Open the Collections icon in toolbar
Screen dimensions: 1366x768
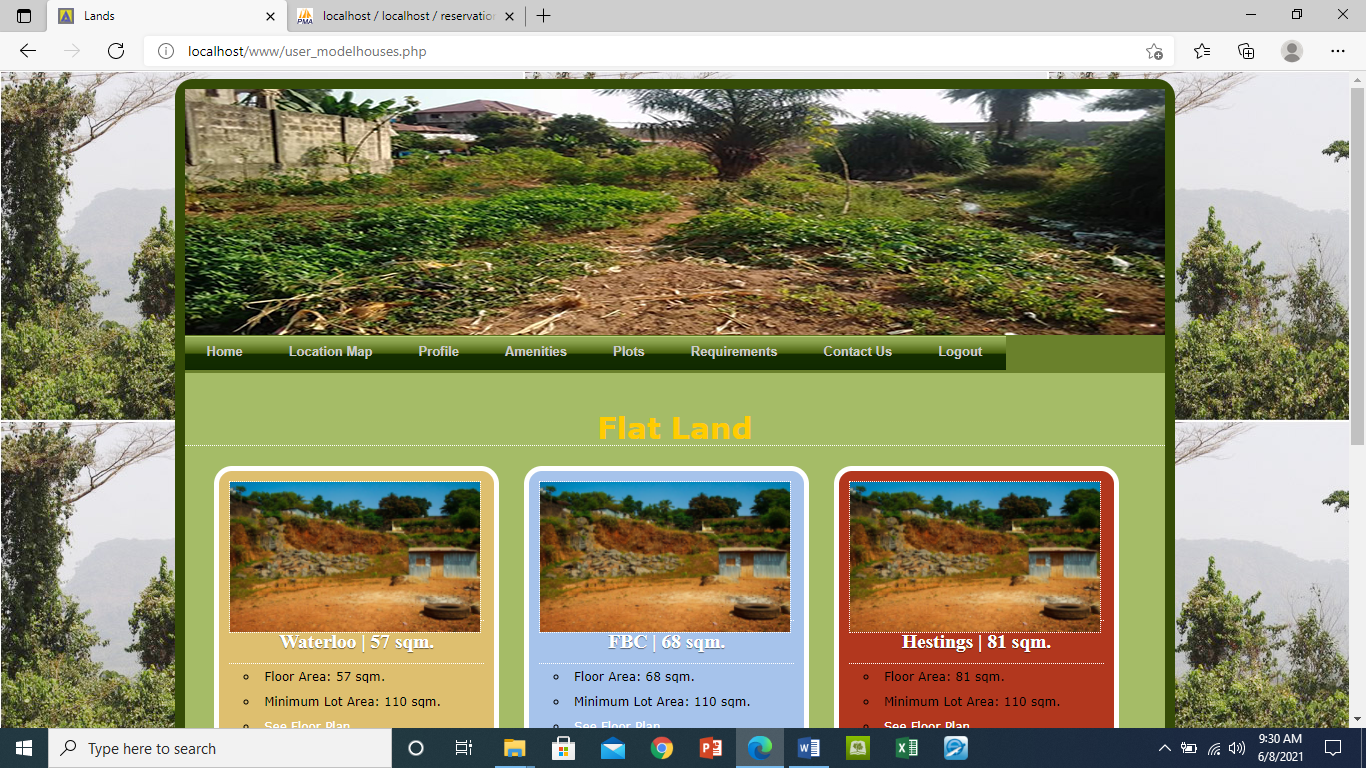coord(1246,51)
